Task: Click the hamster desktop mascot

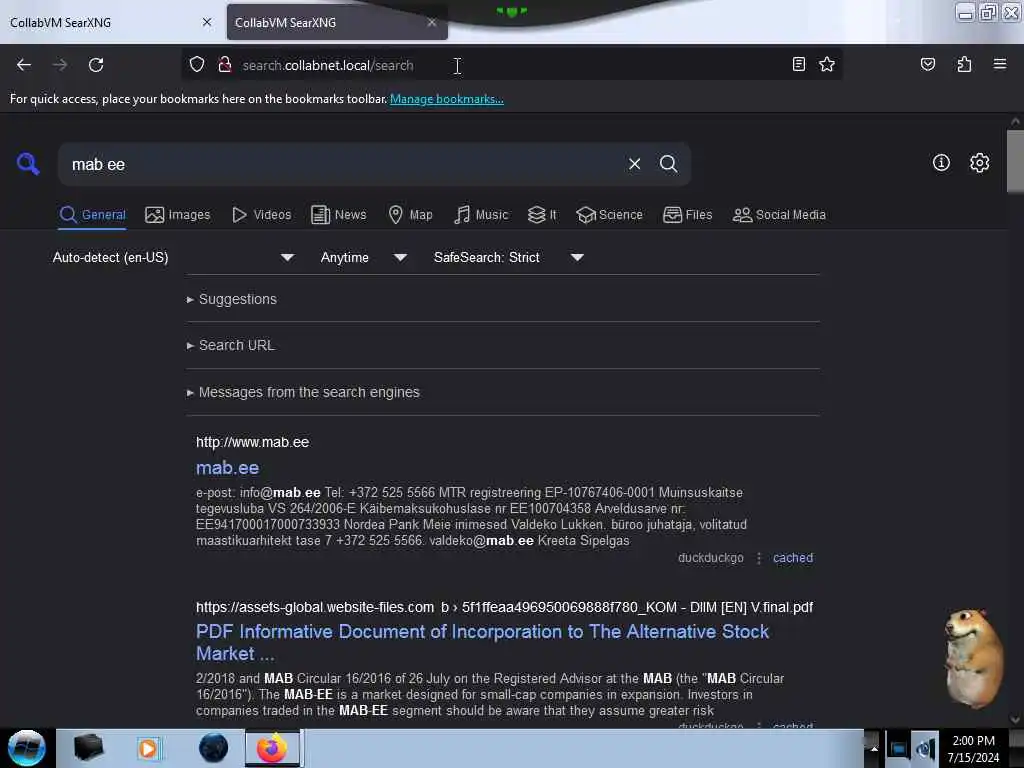Action: coord(973,658)
